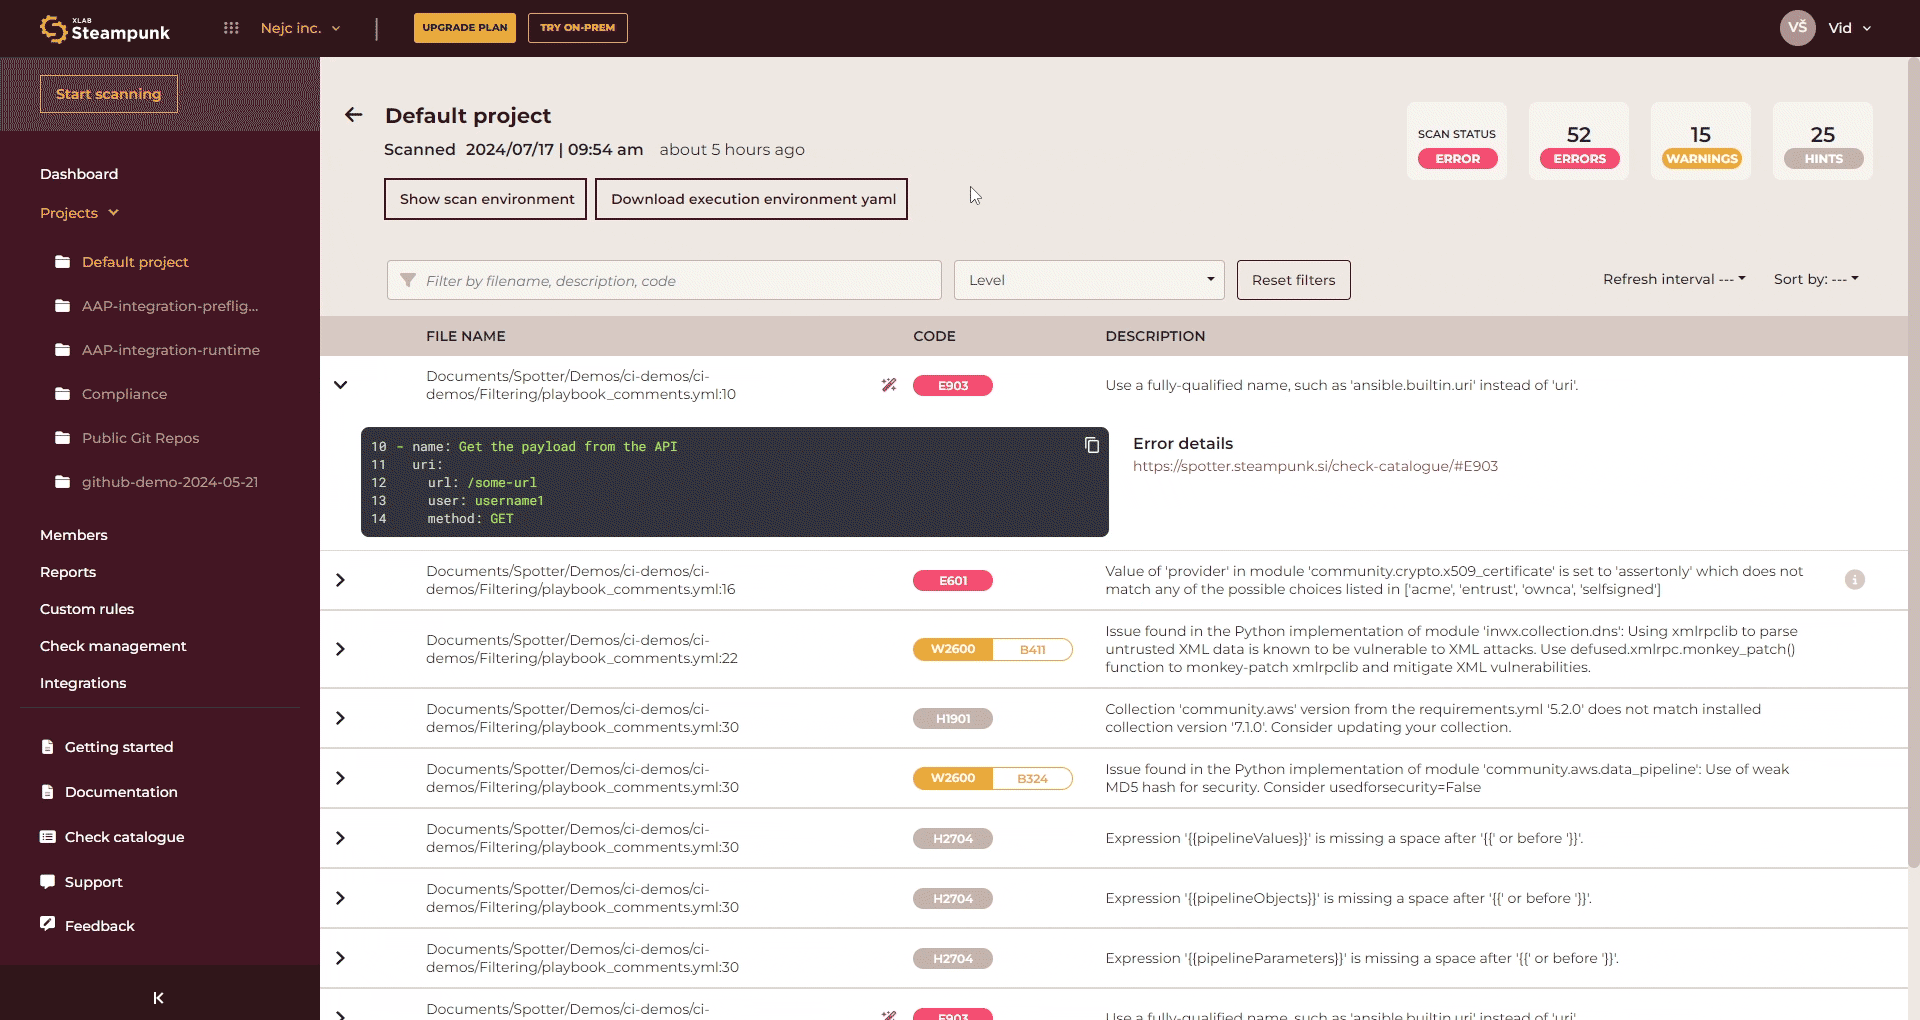This screenshot has height=1020, width=1920.
Task: Click the Steampunk logo
Action: click(105, 29)
